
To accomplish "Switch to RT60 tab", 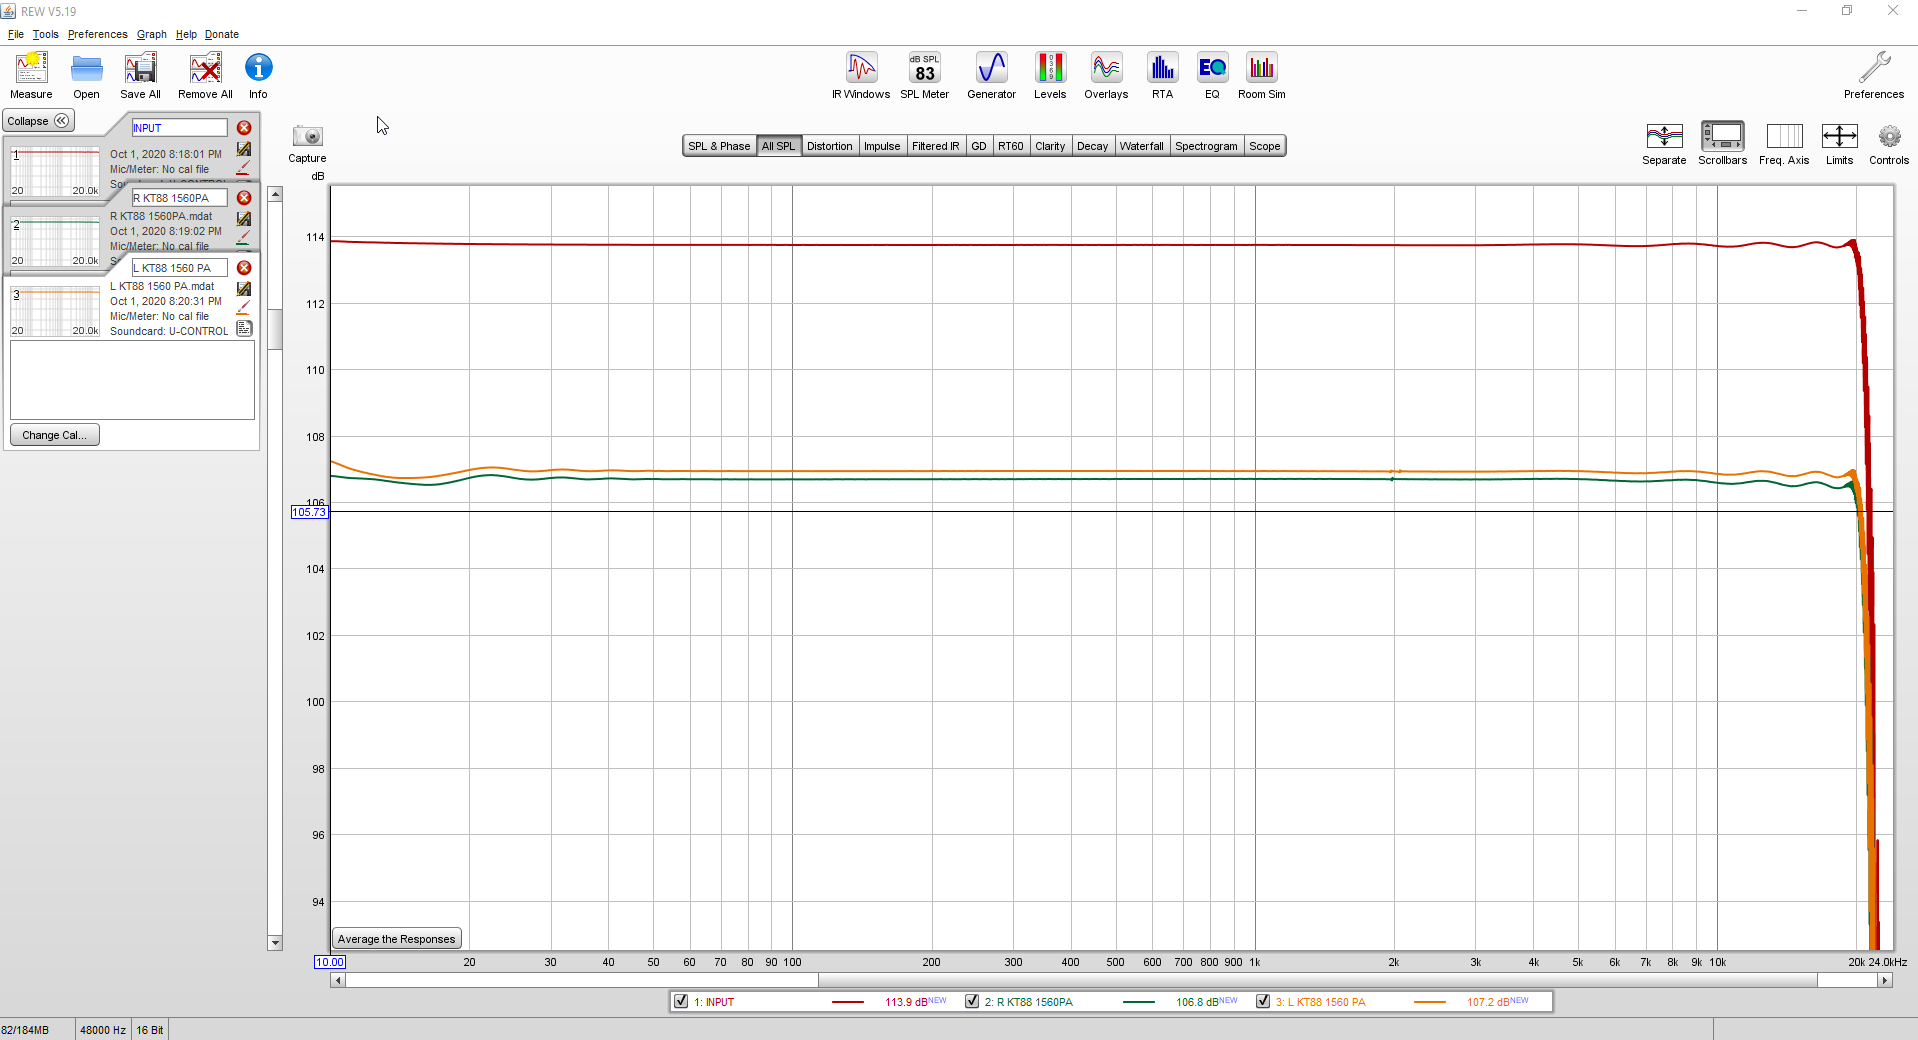I will coord(1011,146).
